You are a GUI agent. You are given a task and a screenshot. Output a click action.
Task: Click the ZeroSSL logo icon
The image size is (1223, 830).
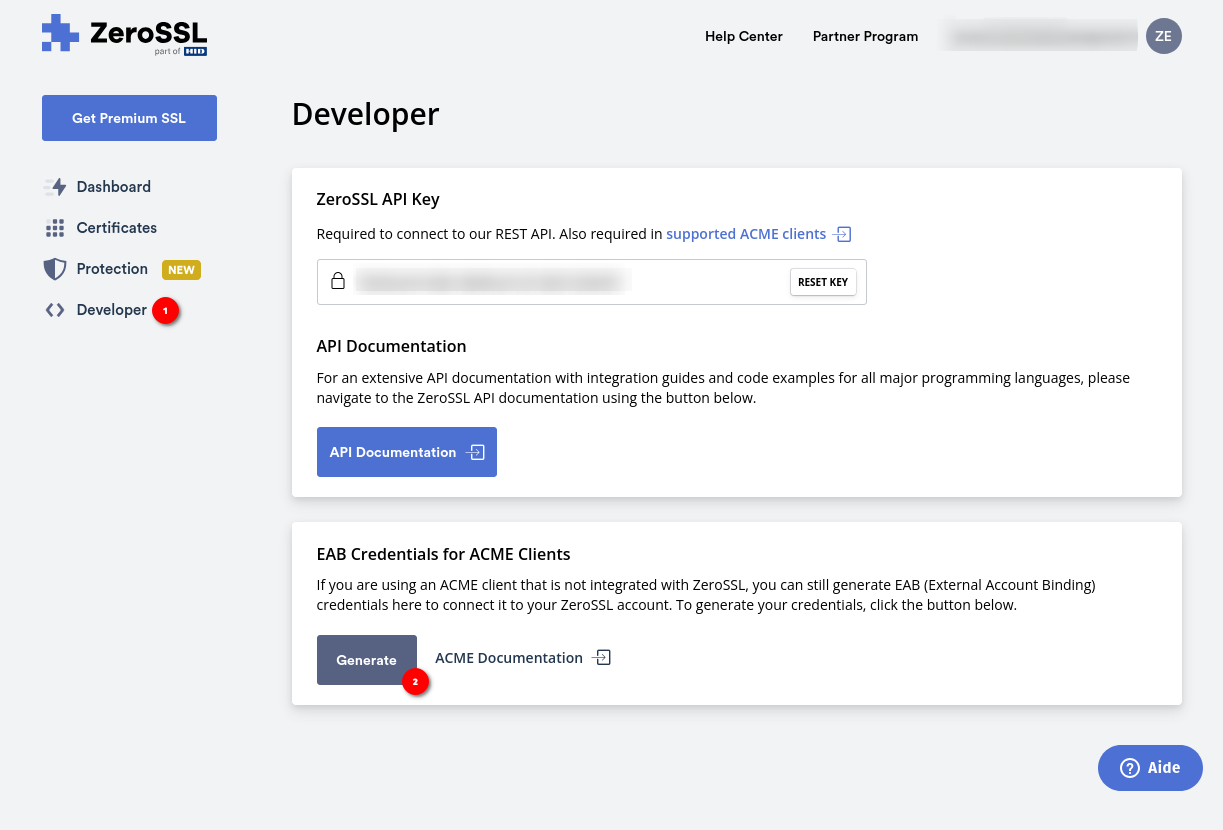(60, 35)
